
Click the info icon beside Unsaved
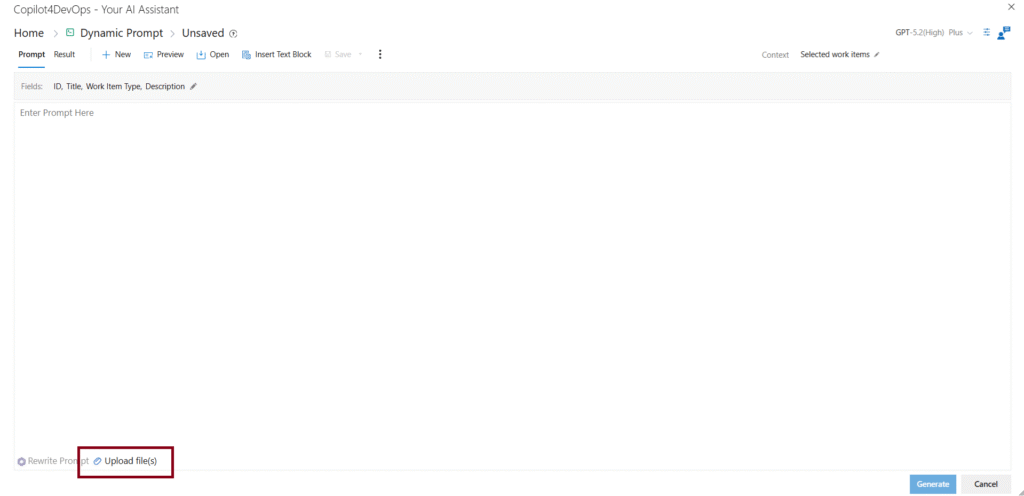233,34
